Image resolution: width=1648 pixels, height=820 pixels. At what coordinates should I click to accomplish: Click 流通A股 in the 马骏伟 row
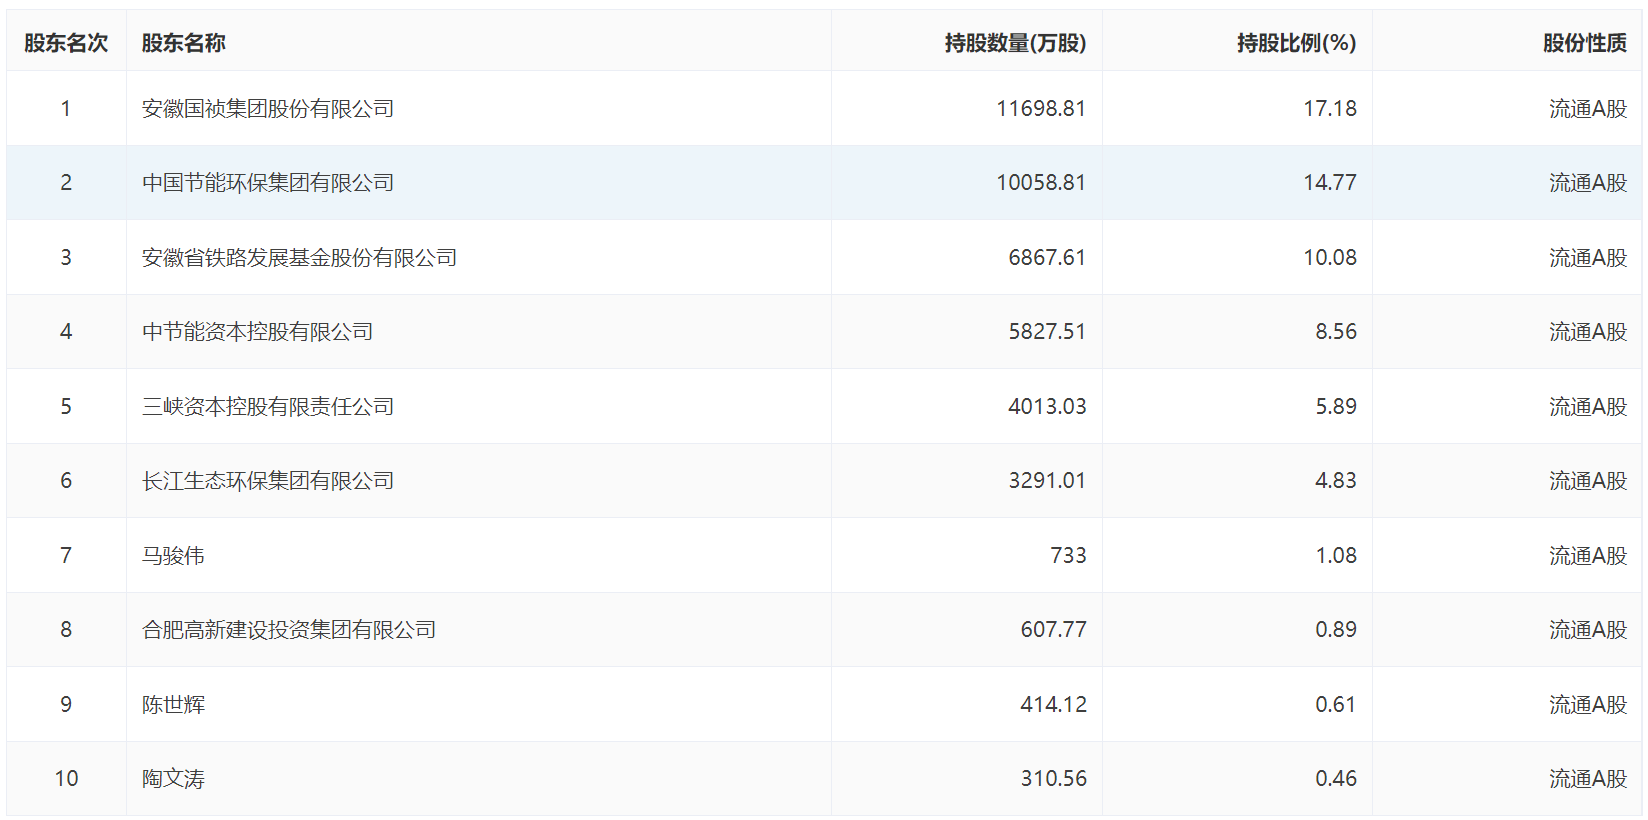coord(1587,555)
